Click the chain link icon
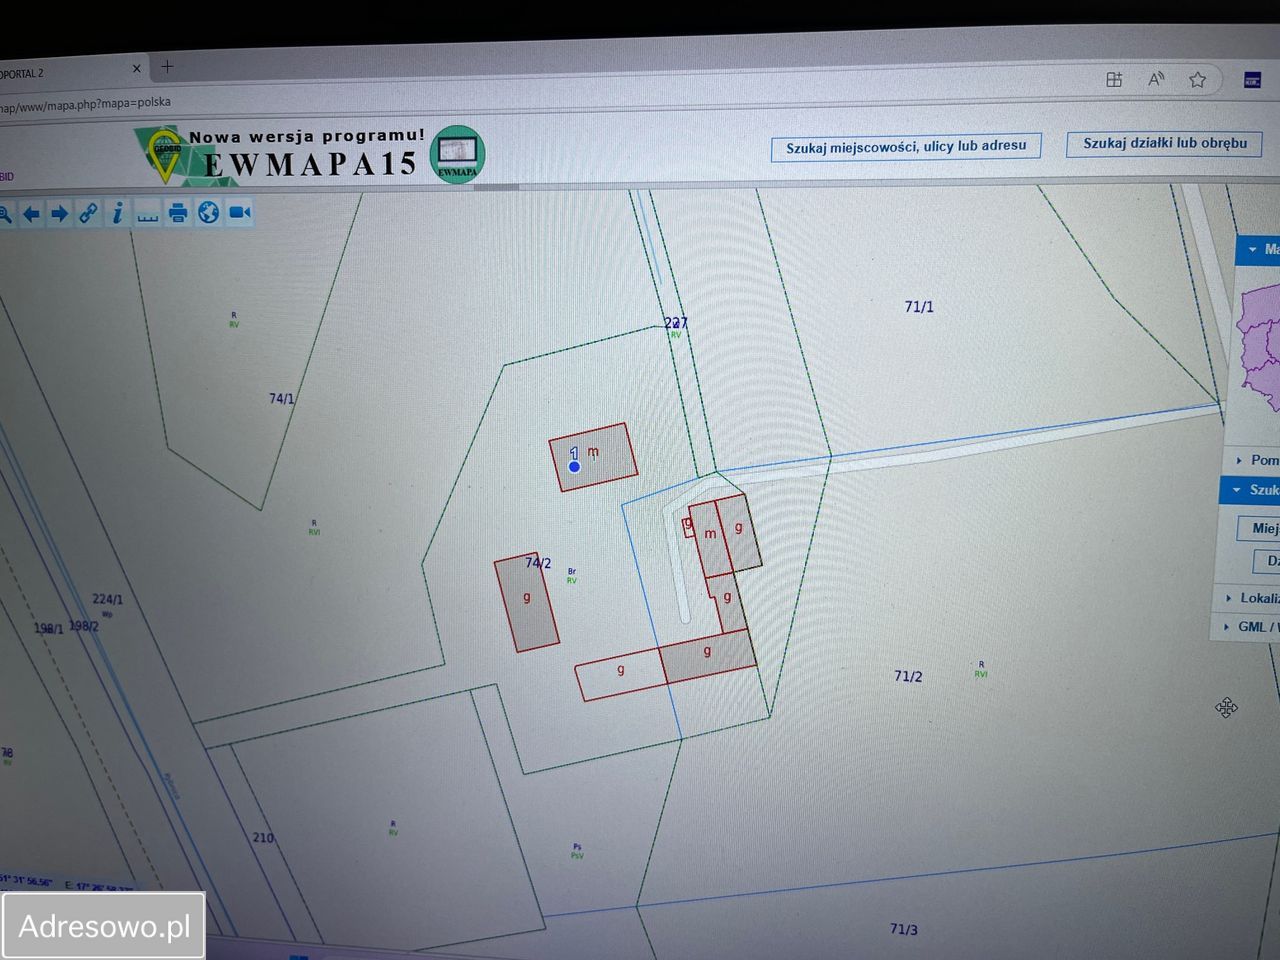This screenshot has height=960, width=1280. click(89, 213)
